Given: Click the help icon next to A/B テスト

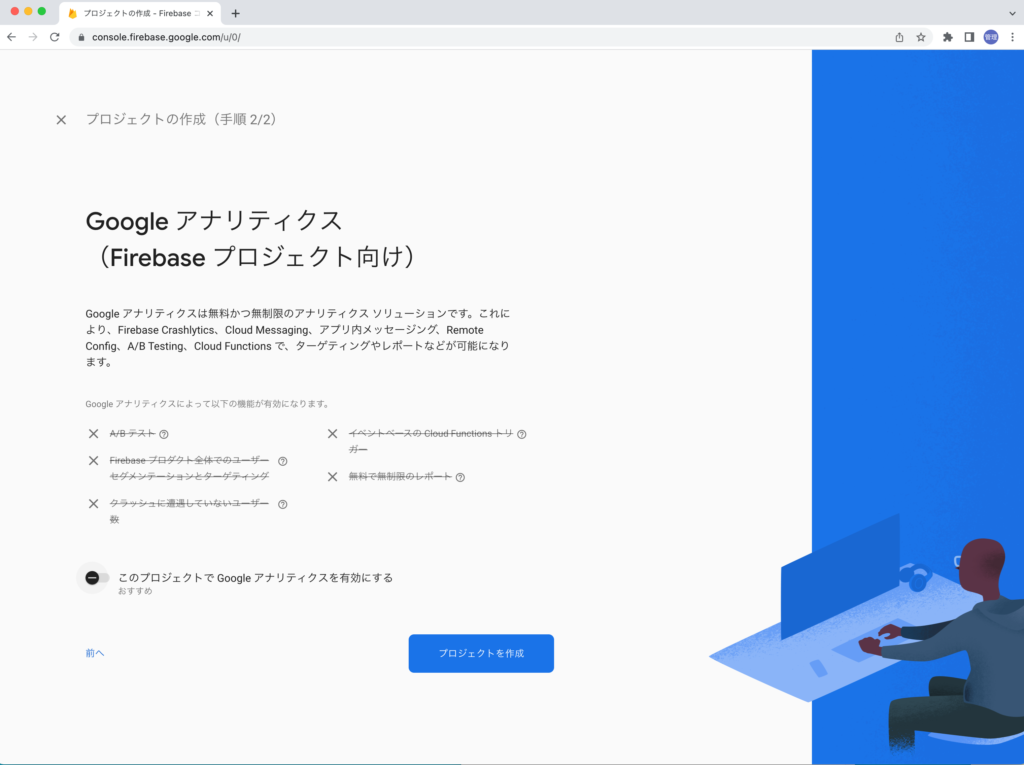Looking at the screenshot, I should (x=164, y=434).
